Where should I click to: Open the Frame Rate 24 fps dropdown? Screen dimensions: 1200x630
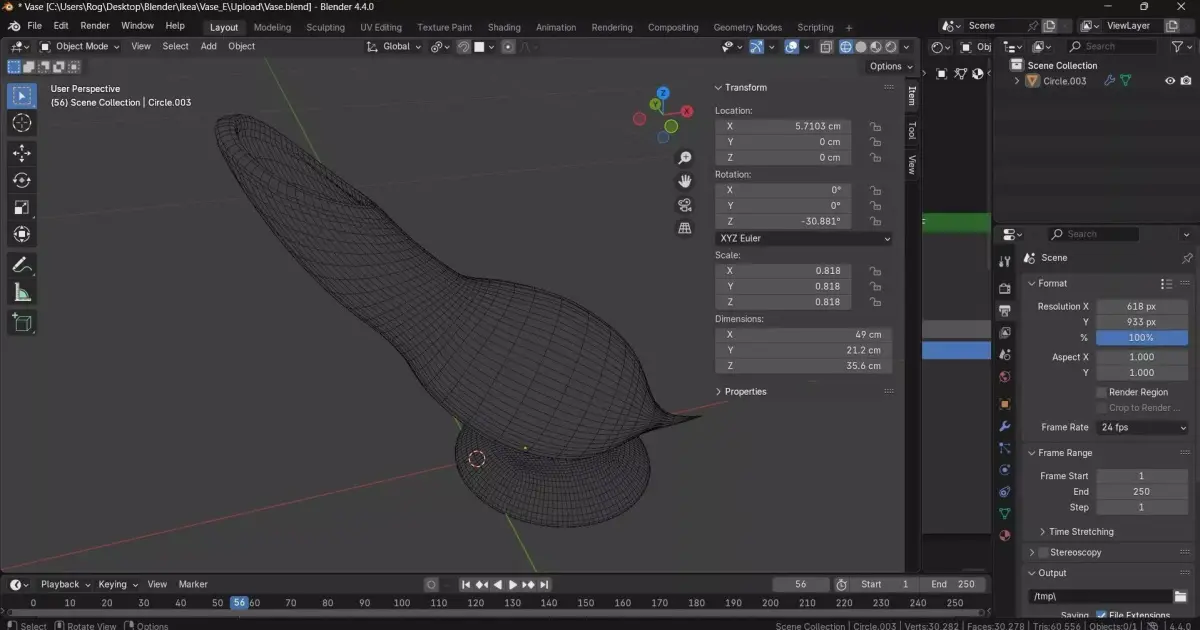1143,428
